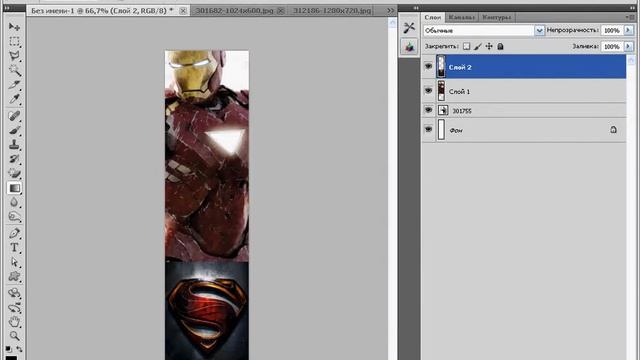Edit the Заливка 100% field
The image size is (640, 360).
pos(612,47)
